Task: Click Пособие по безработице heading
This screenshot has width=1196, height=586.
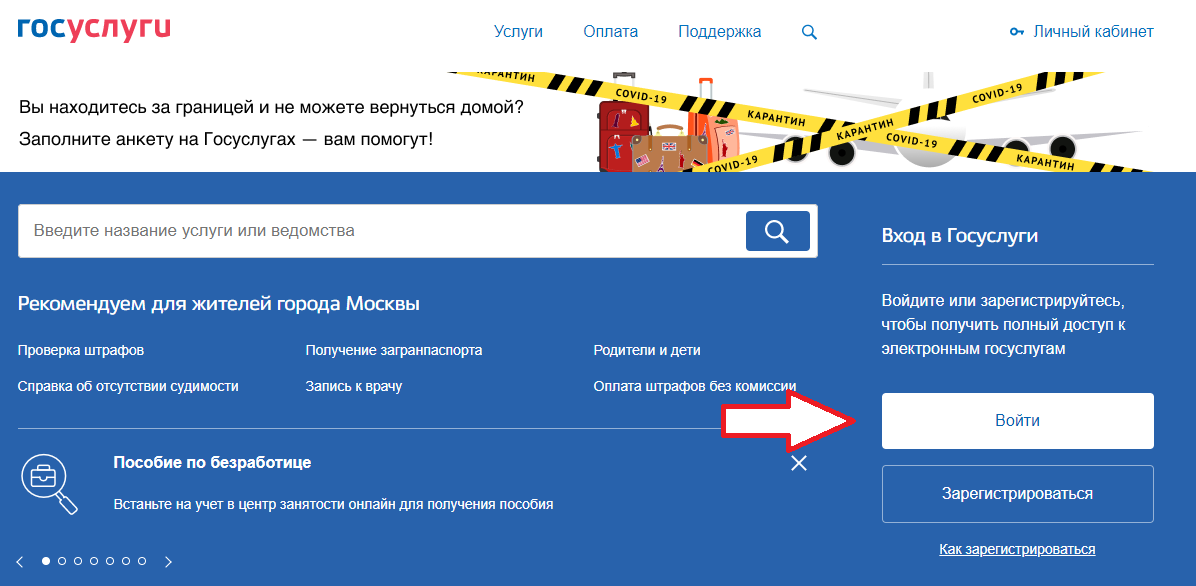Action: [212, 462]
